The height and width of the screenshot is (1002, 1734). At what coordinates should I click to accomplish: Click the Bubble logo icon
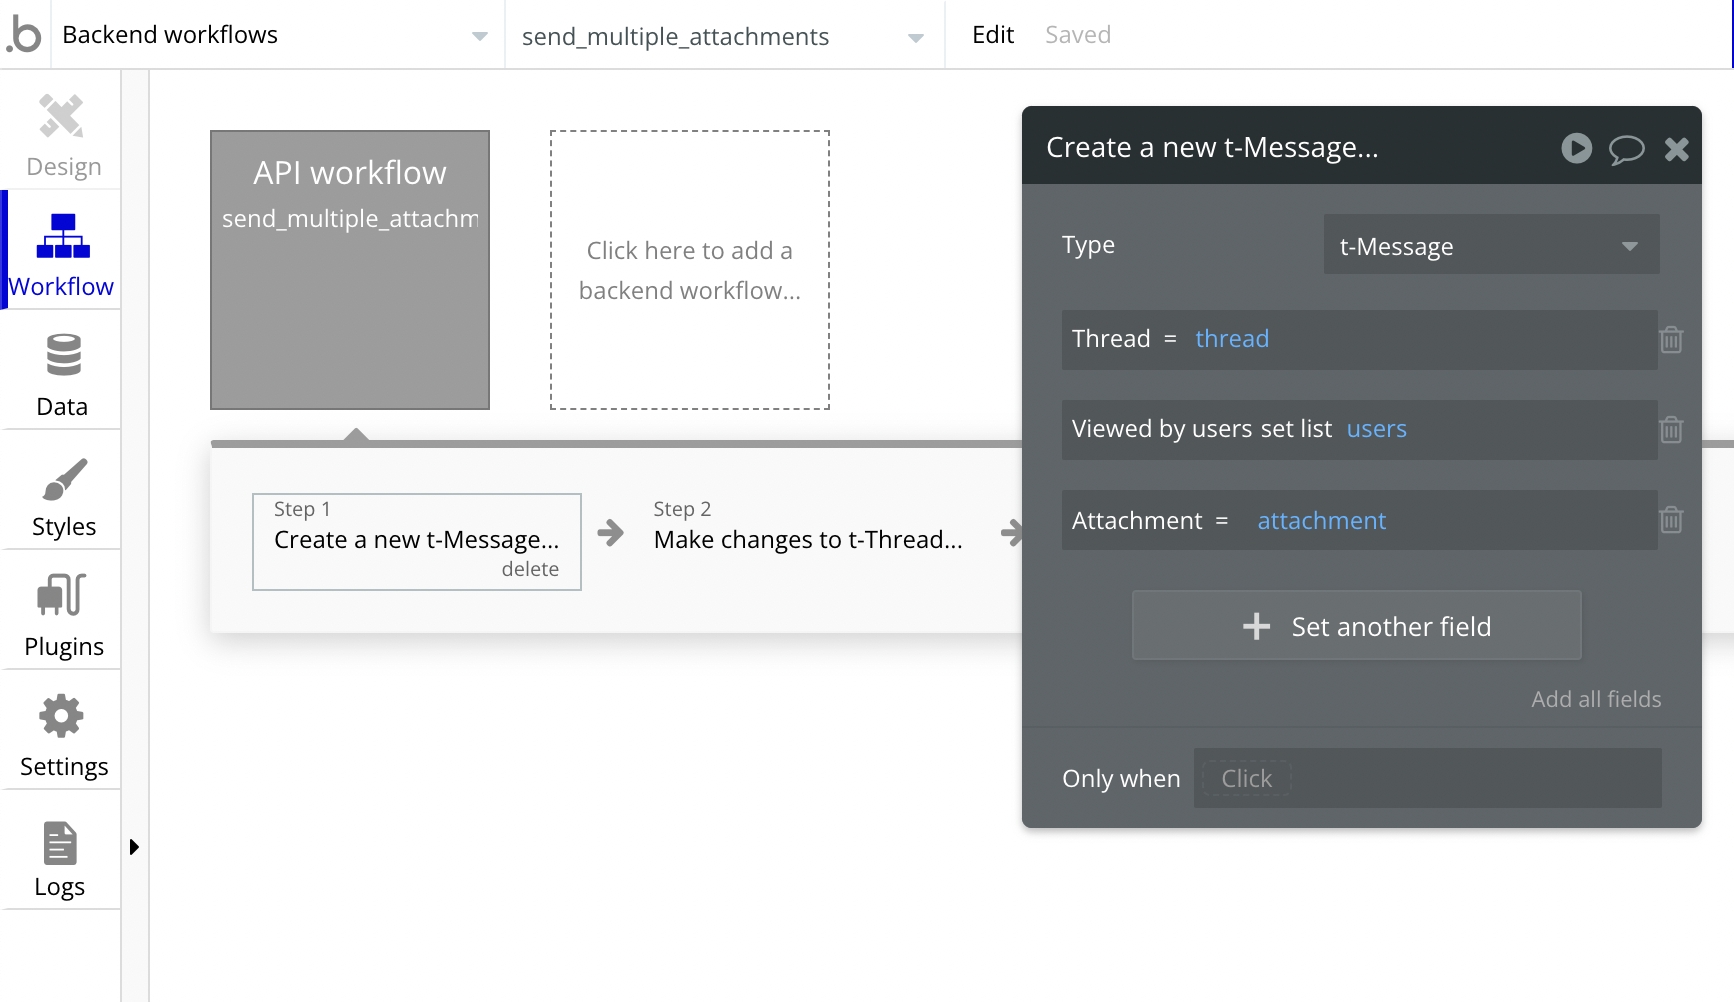(25, 34)
